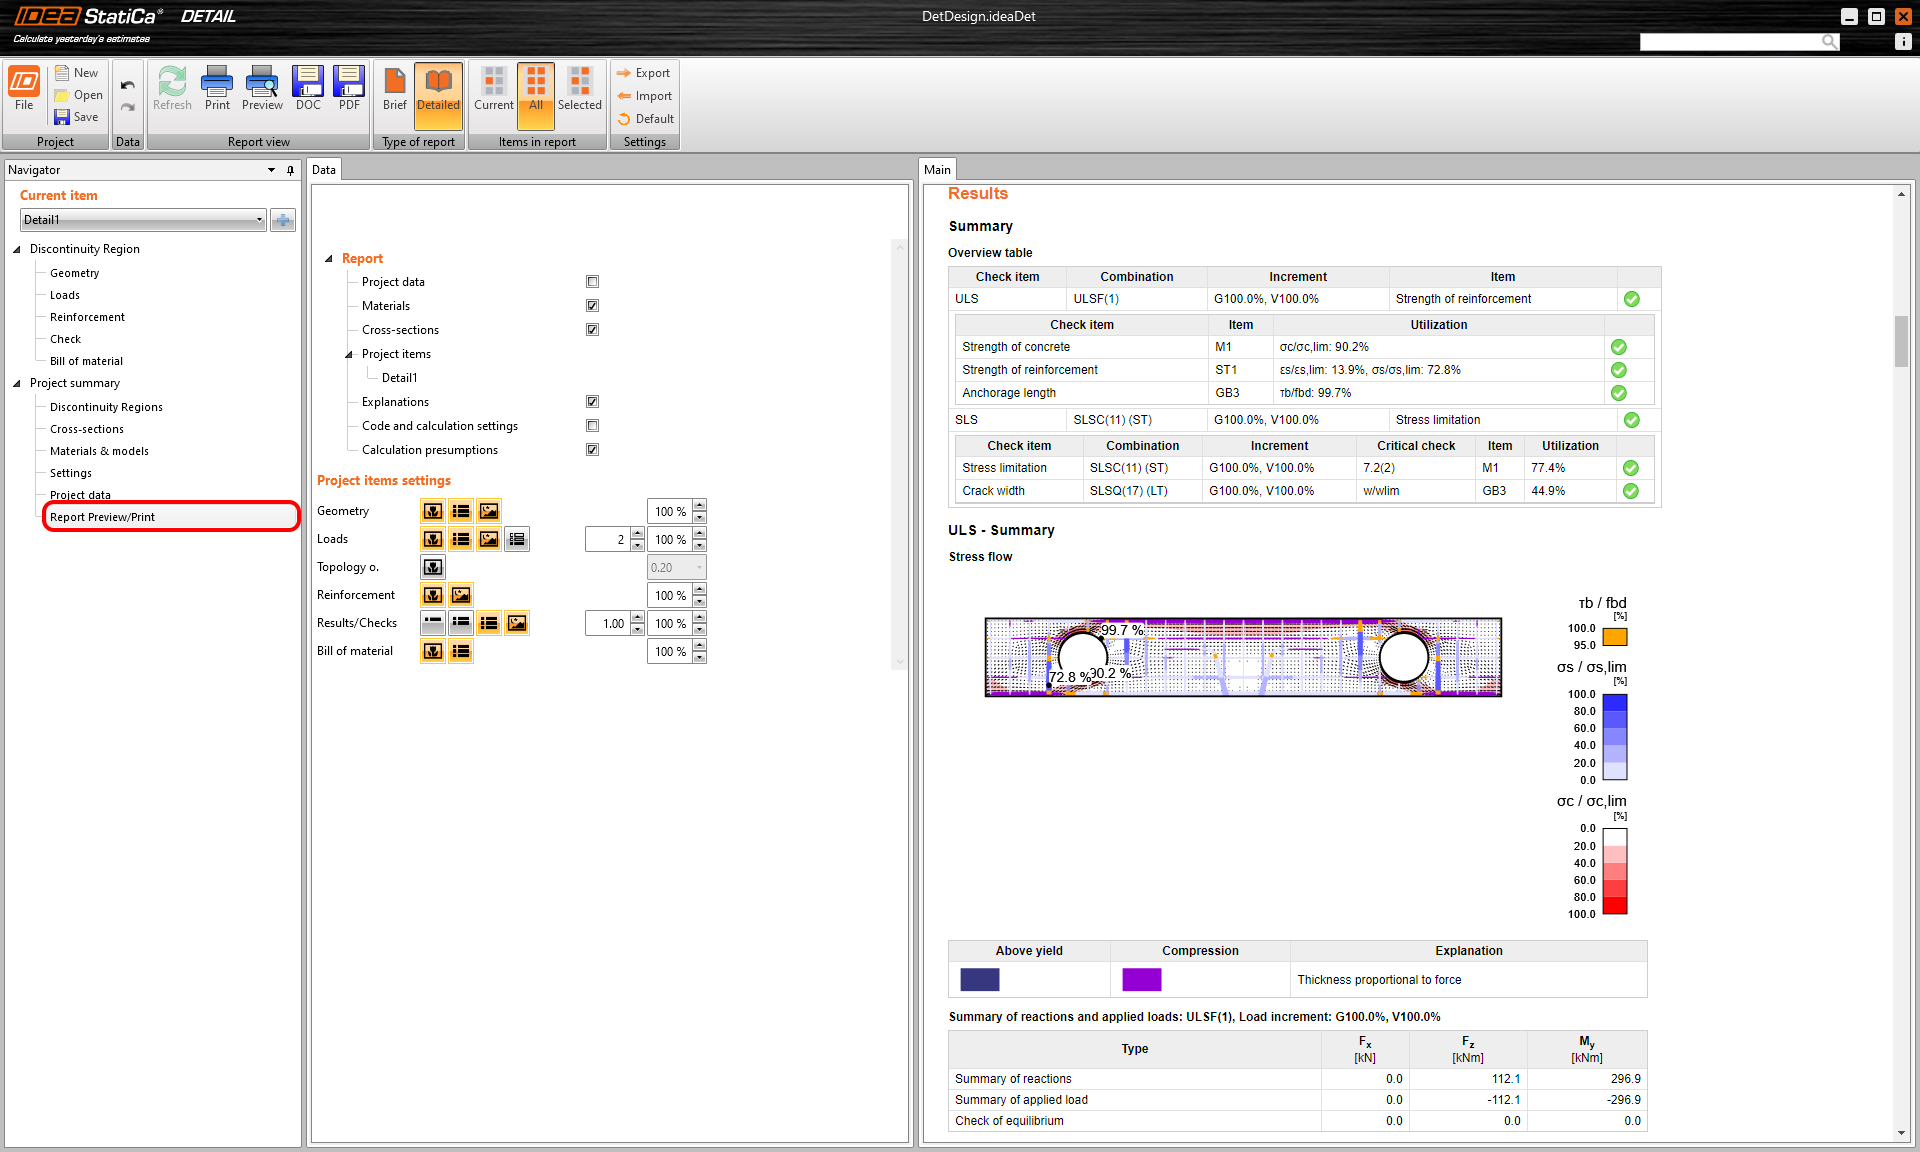
Task: Enable the Project data checkbox
Action: pyautogui.click(x=592, y=282)
